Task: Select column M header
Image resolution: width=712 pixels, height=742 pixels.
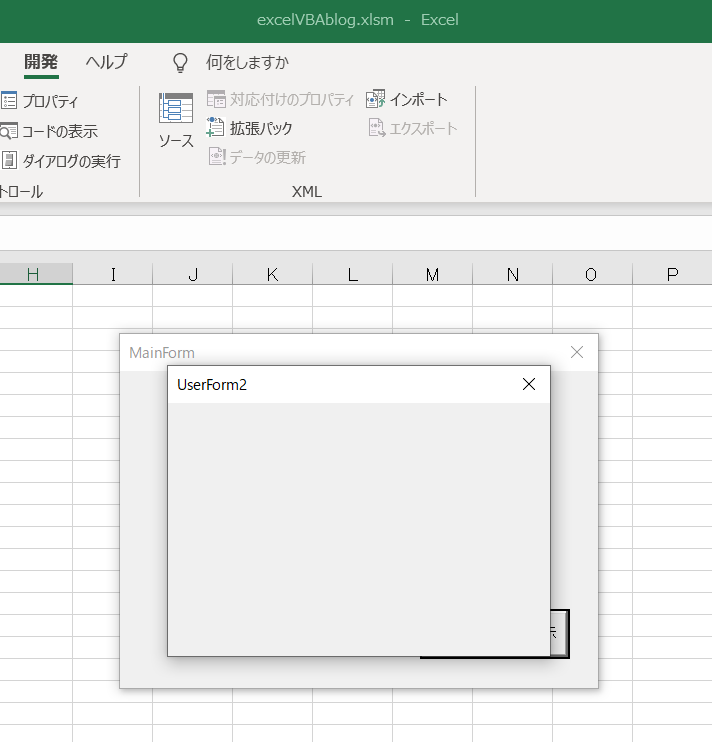Action: point(432,274)
